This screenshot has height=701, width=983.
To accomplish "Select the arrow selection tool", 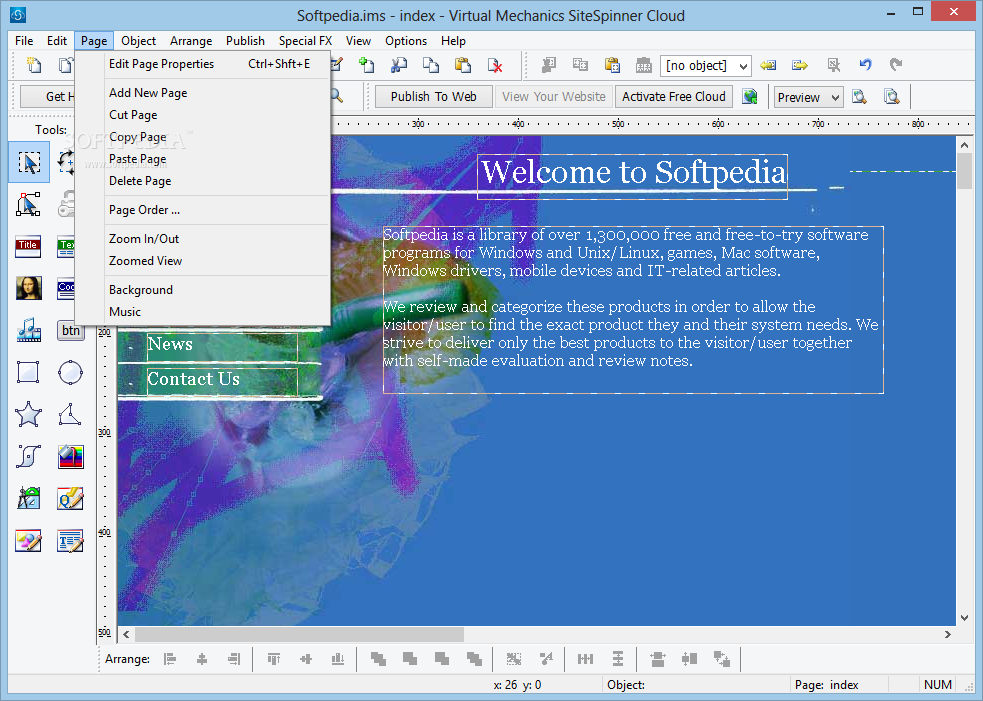I will point(29,162).
